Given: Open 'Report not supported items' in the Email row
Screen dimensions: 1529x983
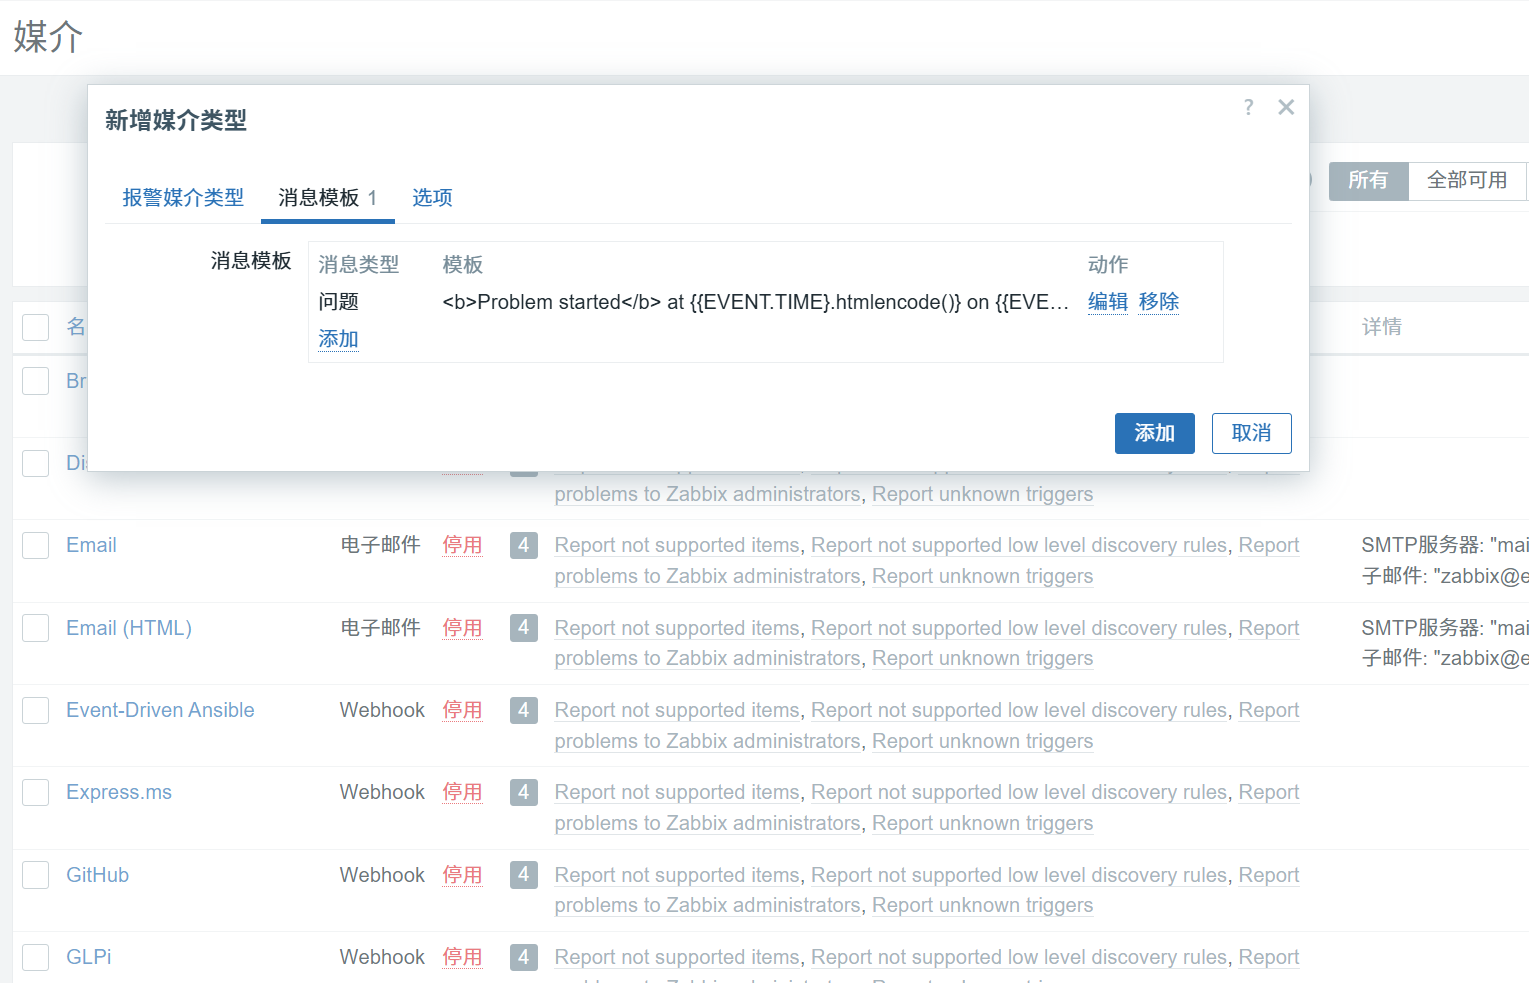Looking at the screenshot, I should coord(677,545).
